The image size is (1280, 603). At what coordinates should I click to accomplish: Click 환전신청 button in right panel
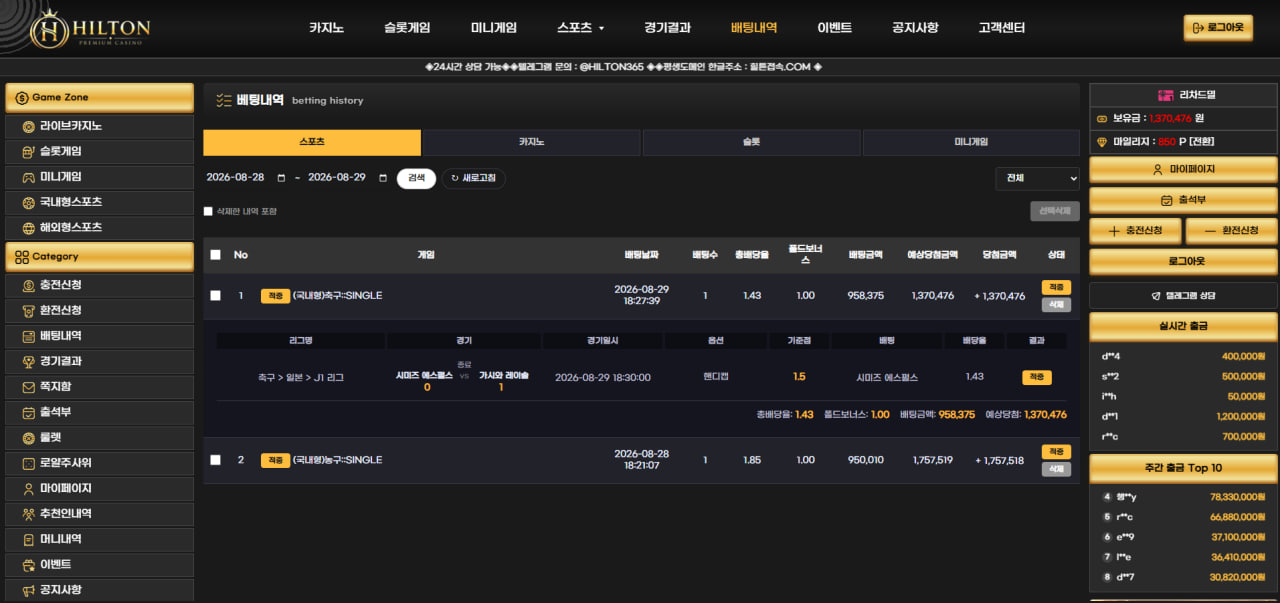(x=1231, y=231)
